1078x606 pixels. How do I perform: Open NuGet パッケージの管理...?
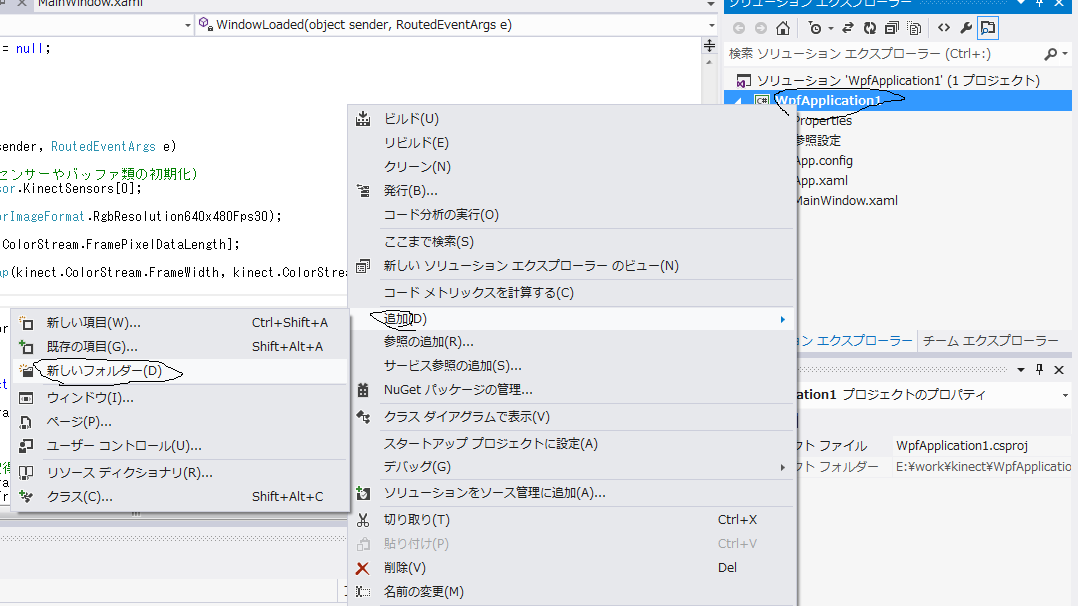pyautogui.click(x=572, y=390)
